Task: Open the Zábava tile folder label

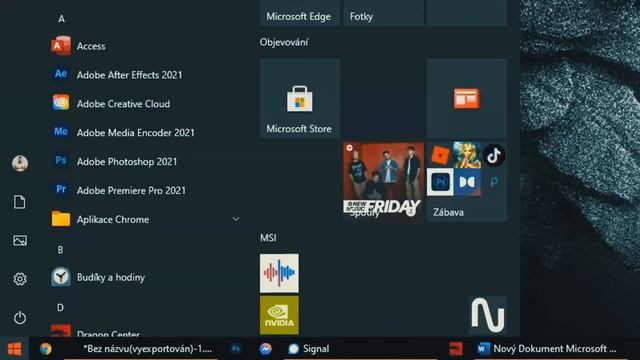Action: [x=448, y=212]
